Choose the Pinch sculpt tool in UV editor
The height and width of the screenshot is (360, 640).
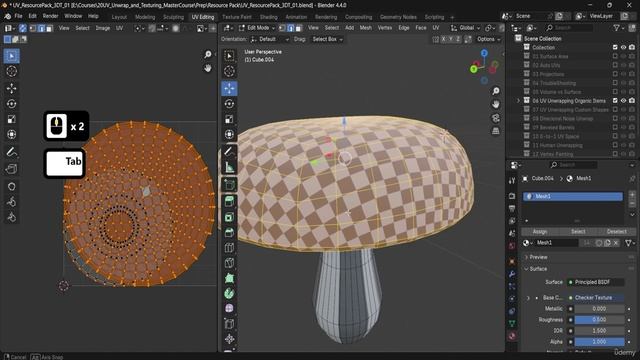[11, 217]
